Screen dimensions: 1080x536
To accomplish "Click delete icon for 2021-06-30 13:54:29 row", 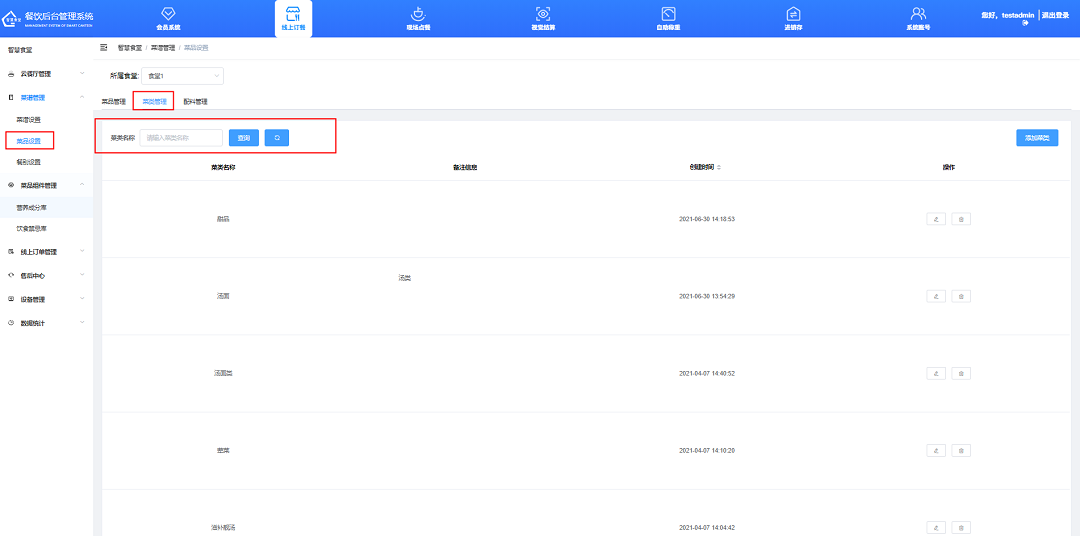I will click(961, 296).
